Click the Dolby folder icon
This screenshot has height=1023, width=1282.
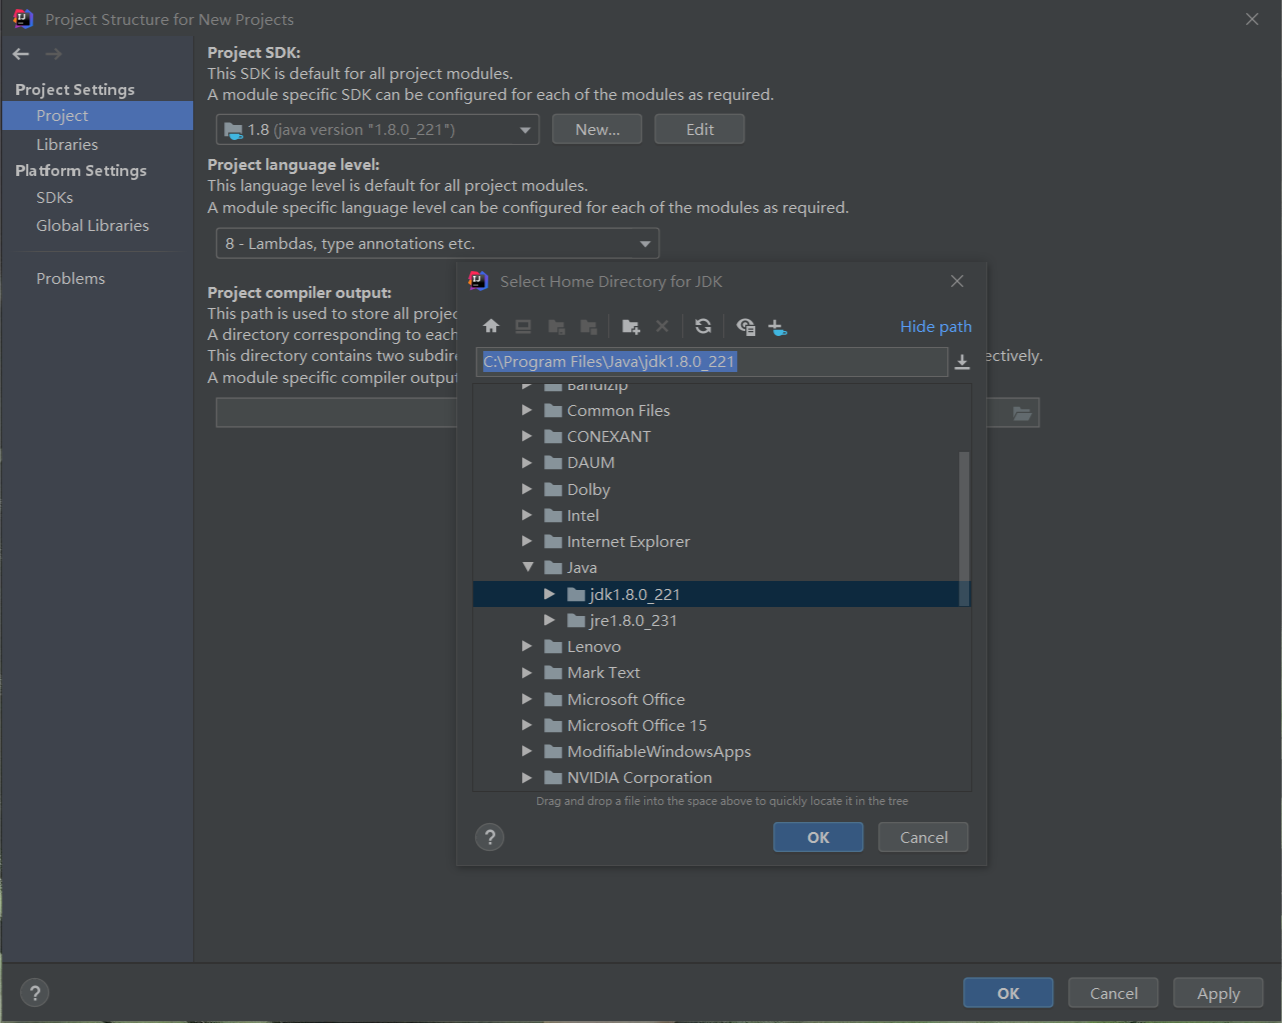pos(553,489)
